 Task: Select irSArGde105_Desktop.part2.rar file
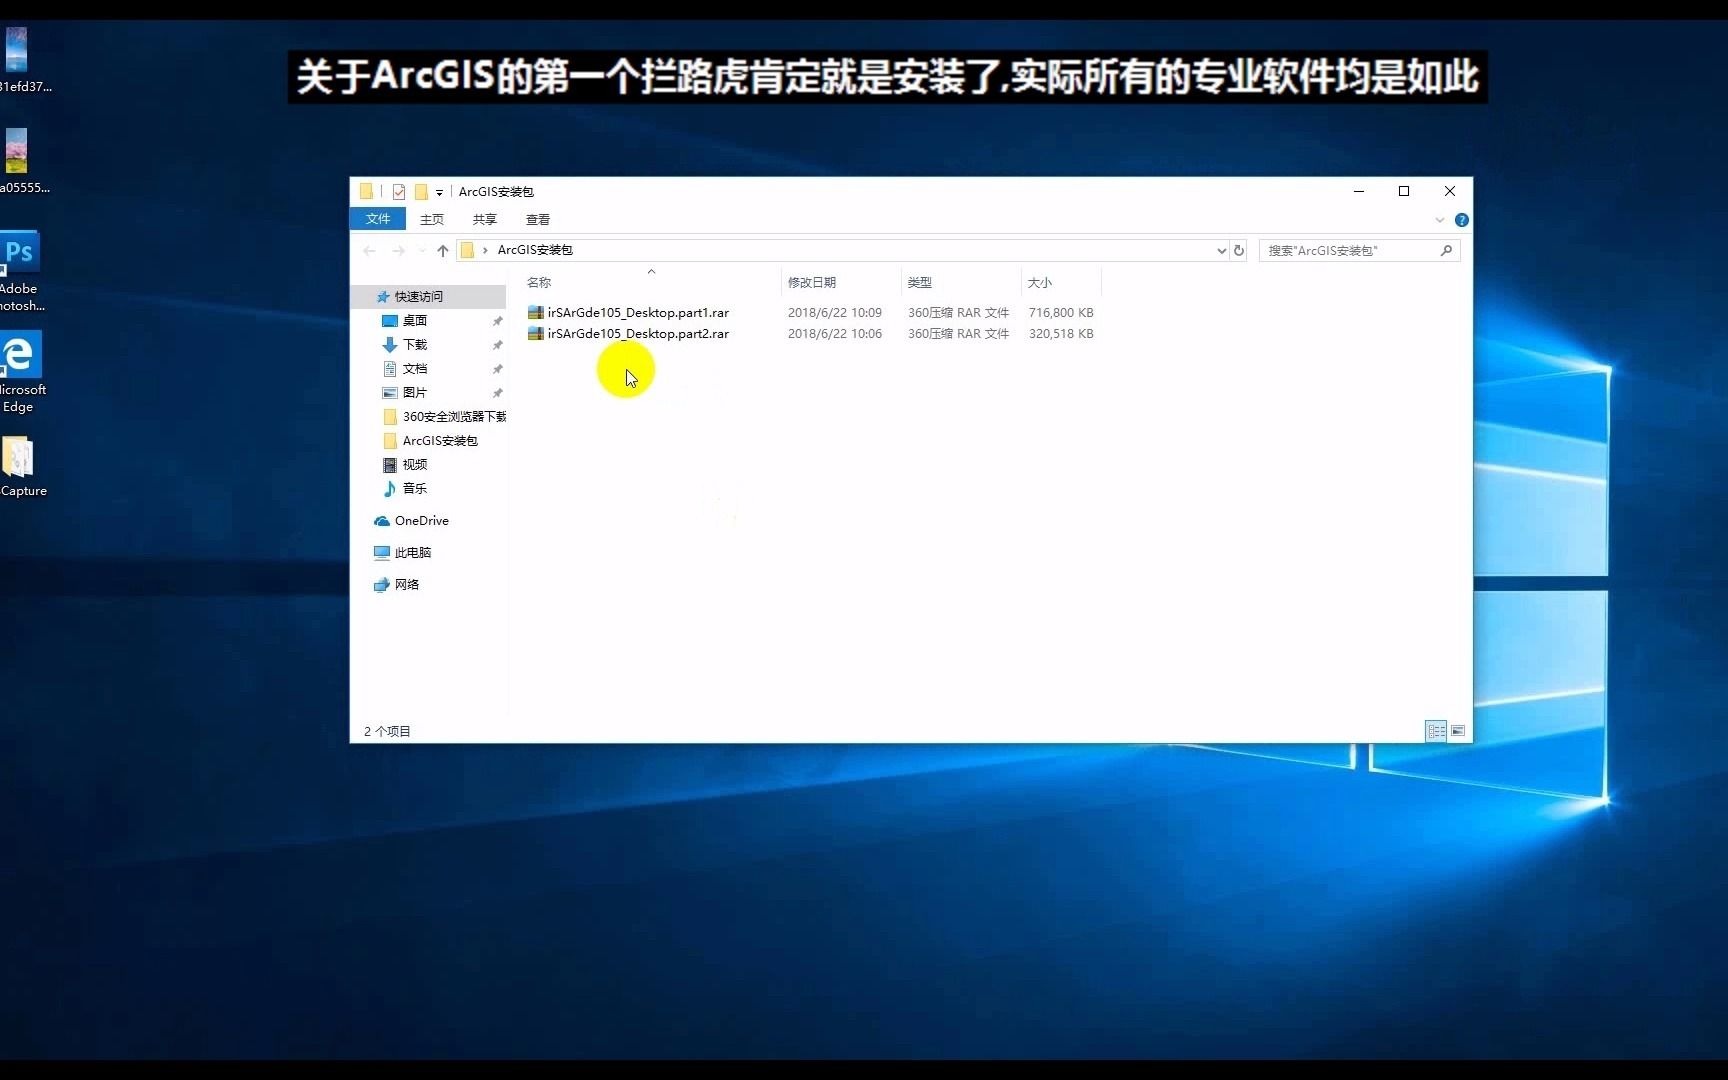pos(638,334)
